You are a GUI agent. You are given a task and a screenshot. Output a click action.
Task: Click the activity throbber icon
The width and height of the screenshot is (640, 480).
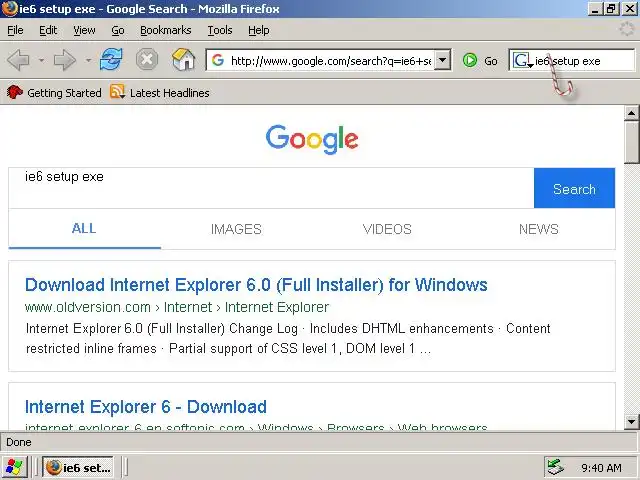627,29
